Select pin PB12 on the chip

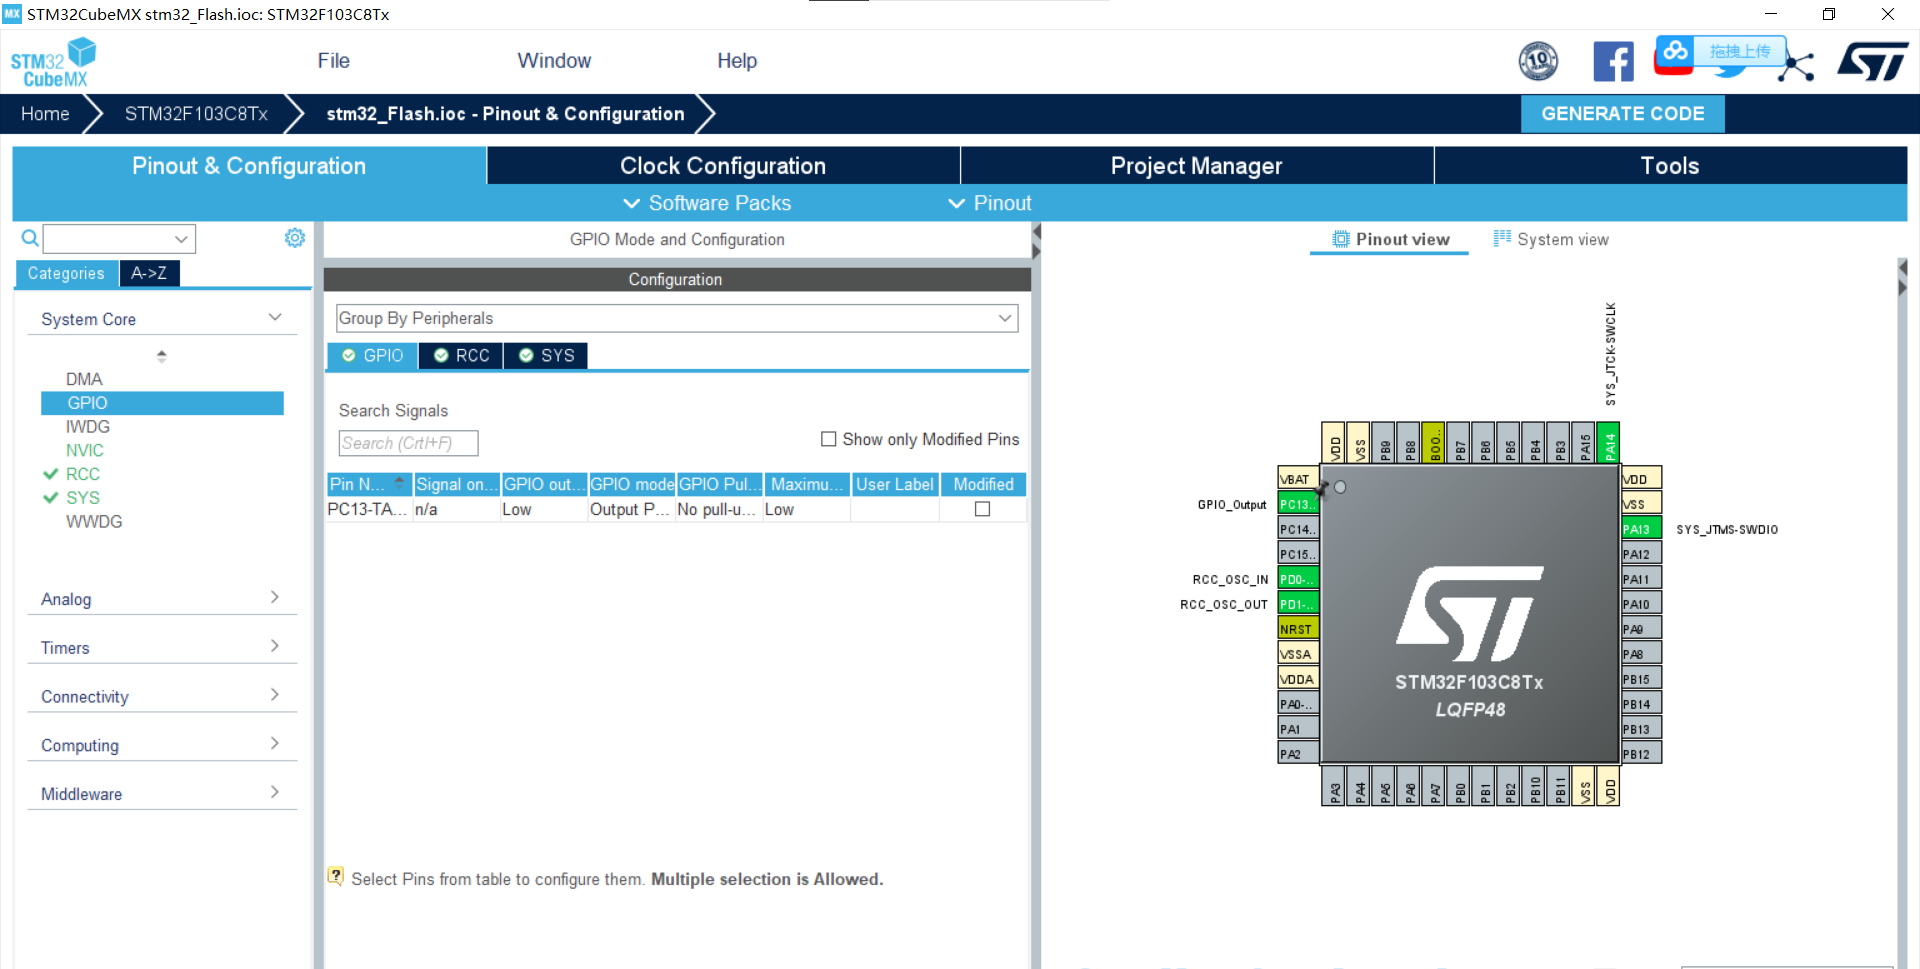point(1640,754)
